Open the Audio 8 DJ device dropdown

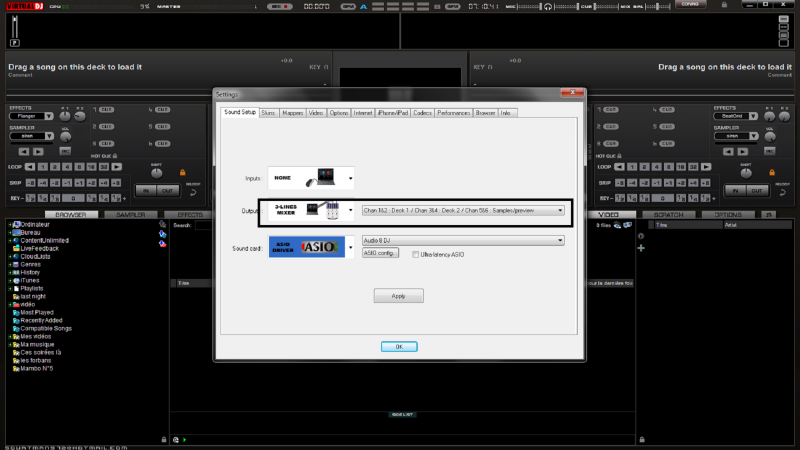[x=463, y=240]
